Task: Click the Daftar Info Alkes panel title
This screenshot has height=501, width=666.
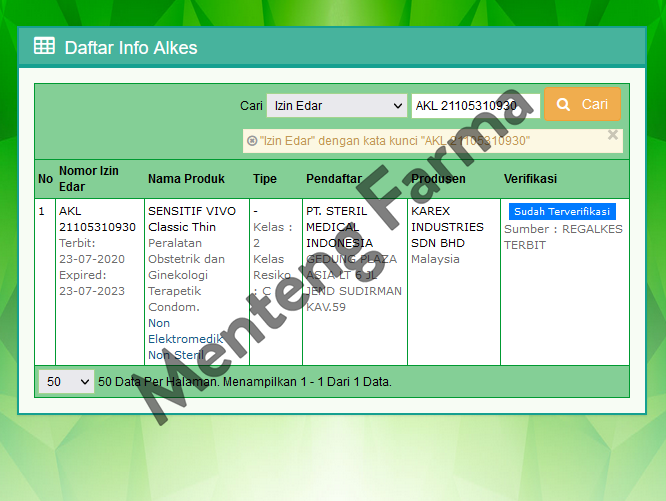Action: (x=131, y=47)
